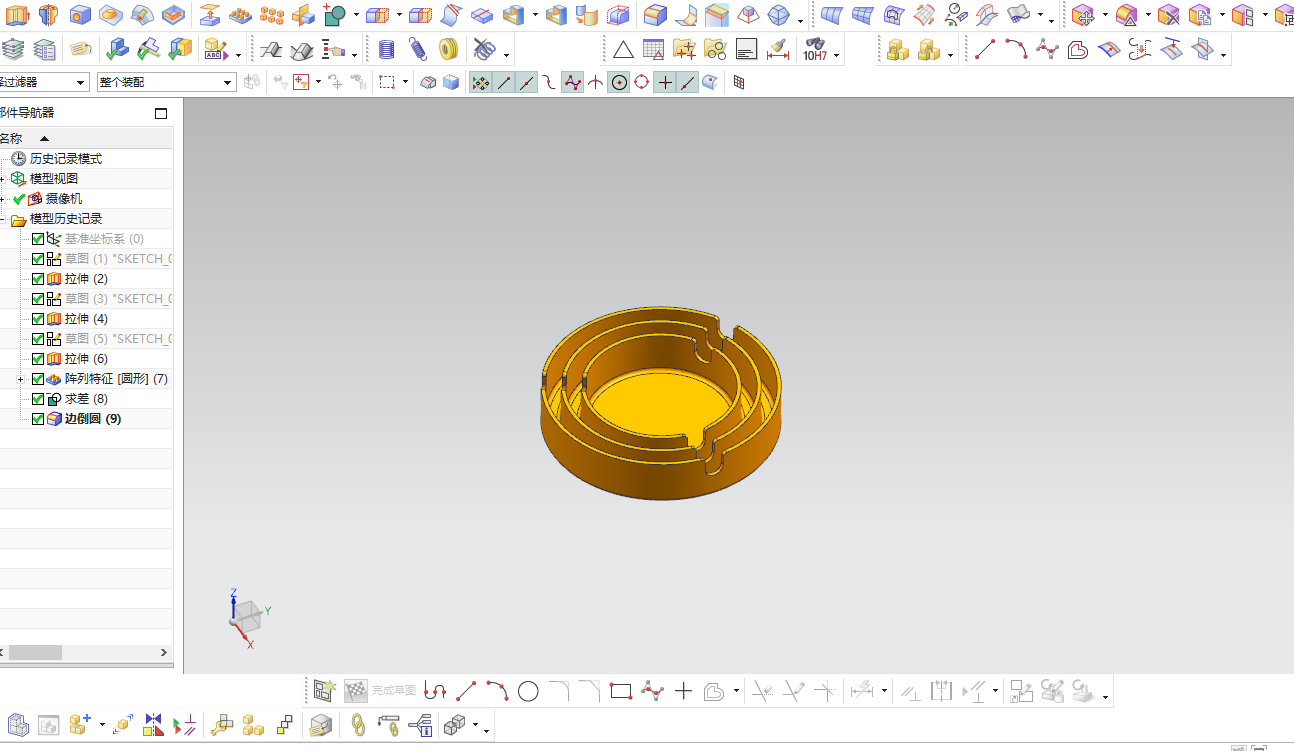Click the chain link icon in assembly toolbar

(358, 725)
